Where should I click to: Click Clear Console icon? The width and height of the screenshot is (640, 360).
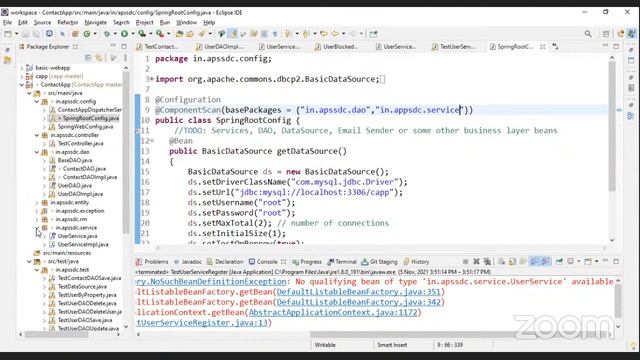point(502,262)
